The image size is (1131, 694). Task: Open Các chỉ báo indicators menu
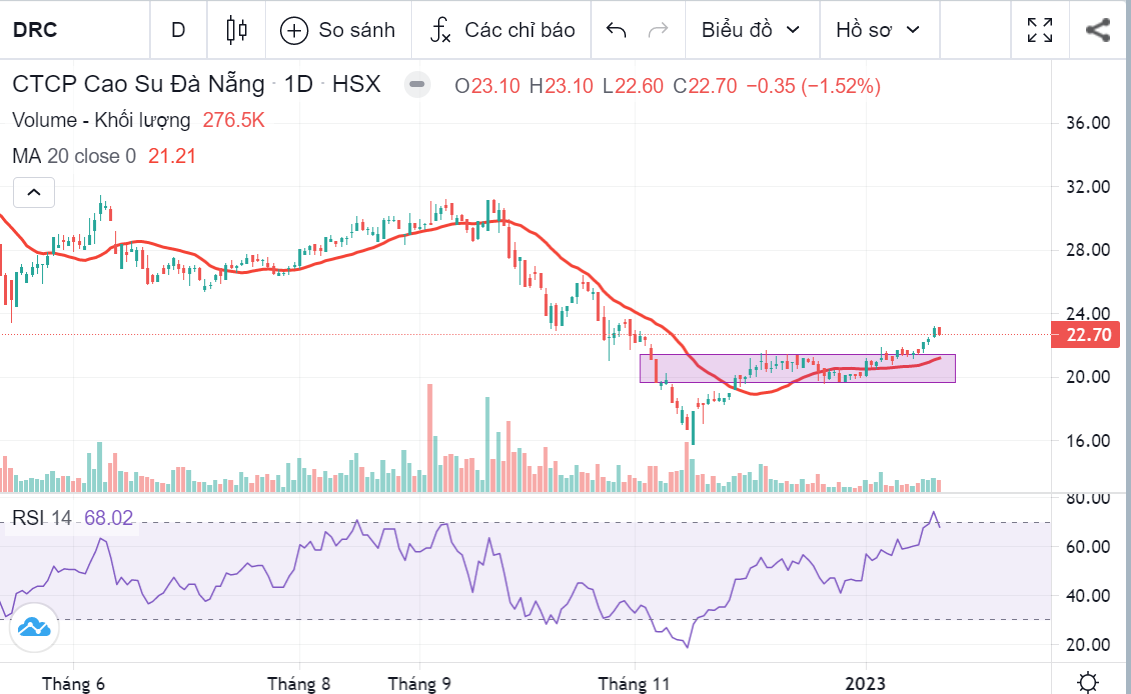coord(505,30)
